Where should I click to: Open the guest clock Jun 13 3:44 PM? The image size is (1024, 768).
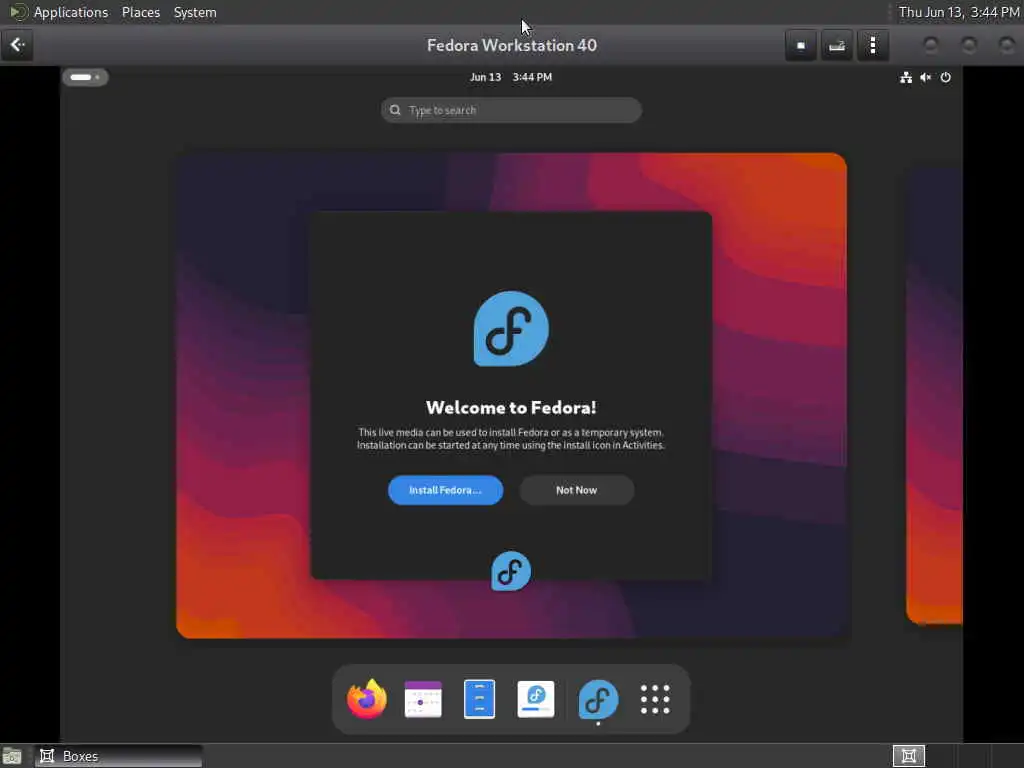(x=511, y=77)
